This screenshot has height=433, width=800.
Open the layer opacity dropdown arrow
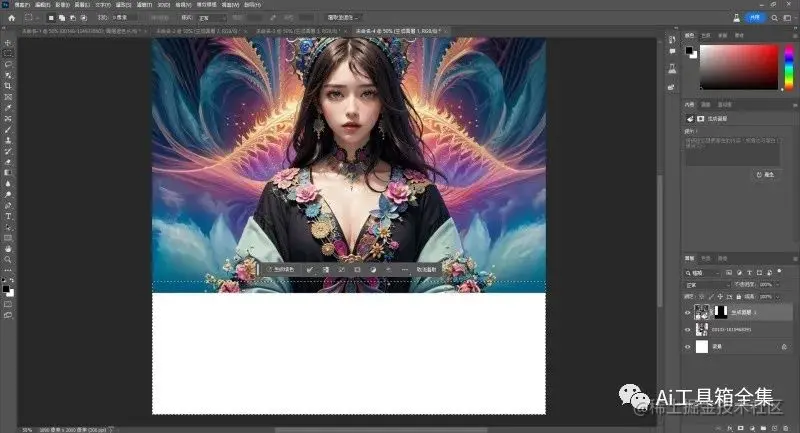click(x=777, y=285)
